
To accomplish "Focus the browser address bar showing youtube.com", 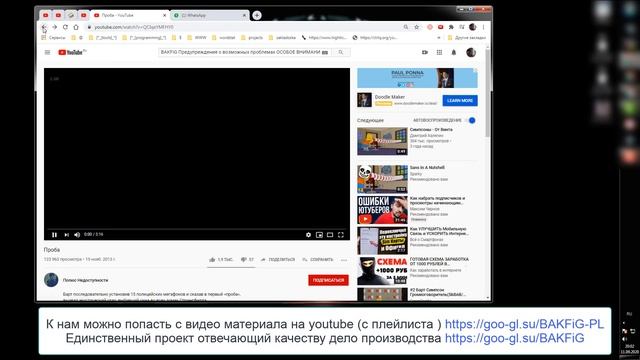I will tap(245, 27).
